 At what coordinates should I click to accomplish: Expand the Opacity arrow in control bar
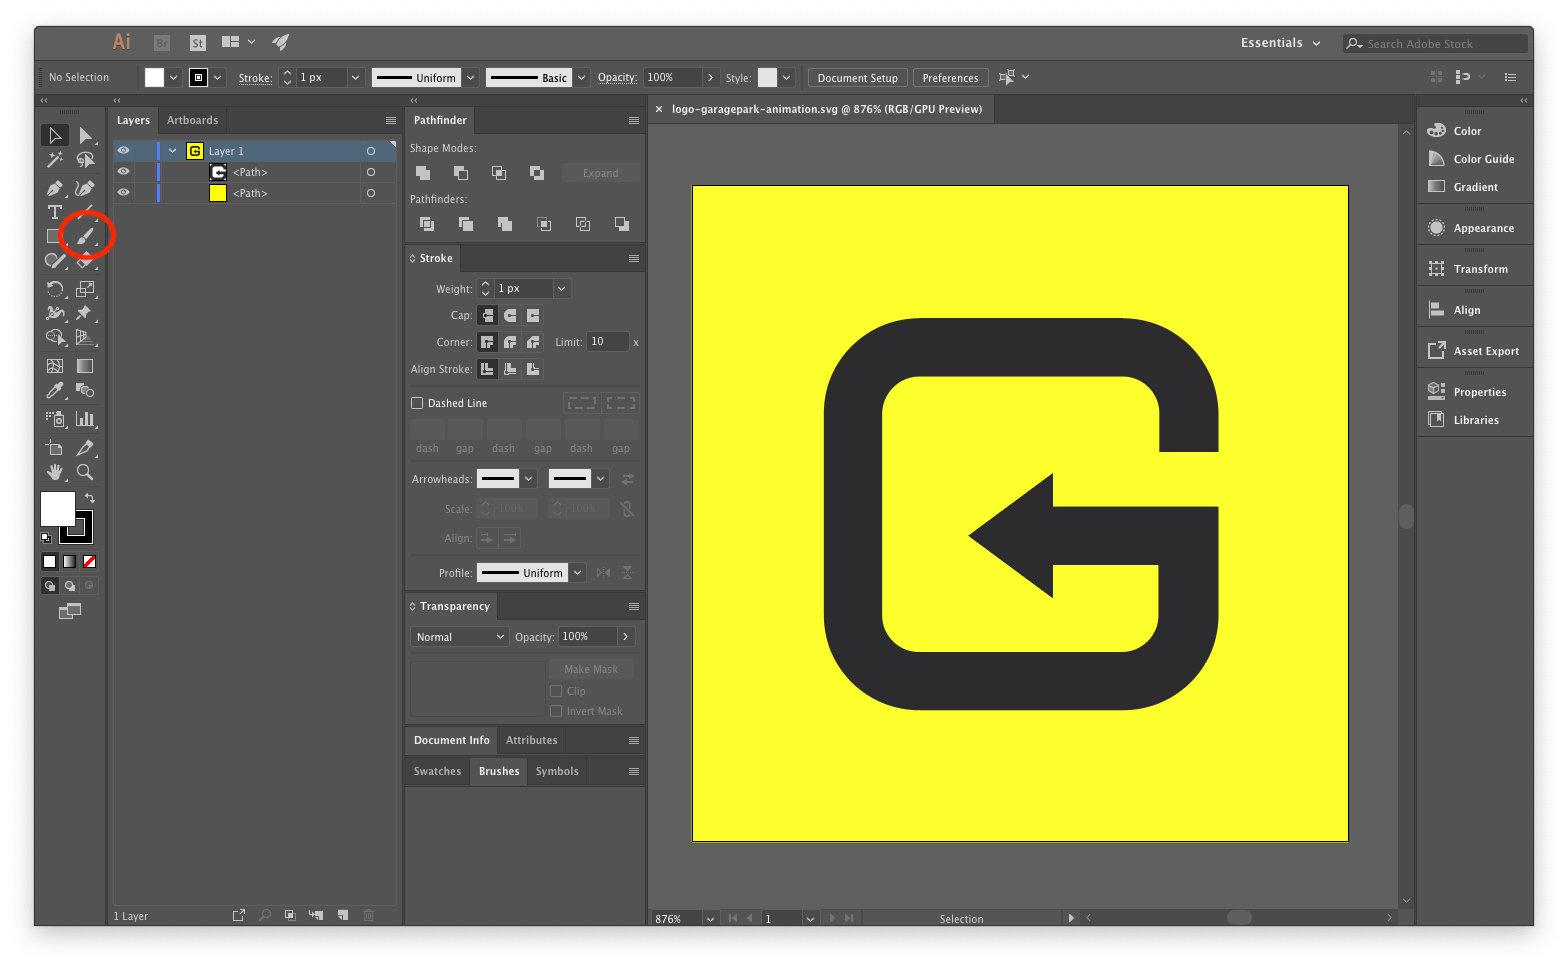pyautogui.click(x=710, y=77)
